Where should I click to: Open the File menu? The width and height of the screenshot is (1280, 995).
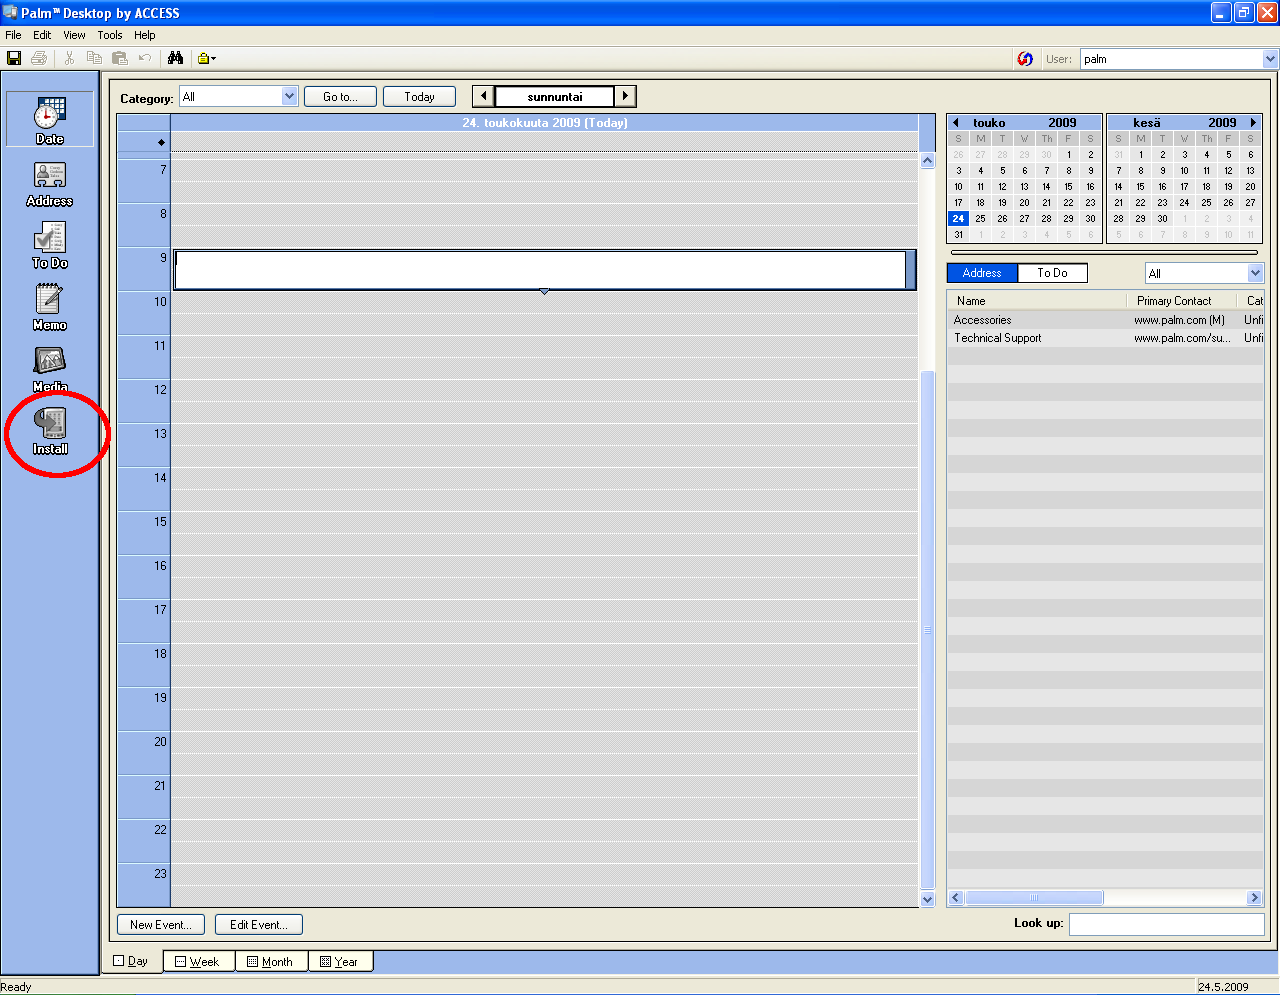13,35
